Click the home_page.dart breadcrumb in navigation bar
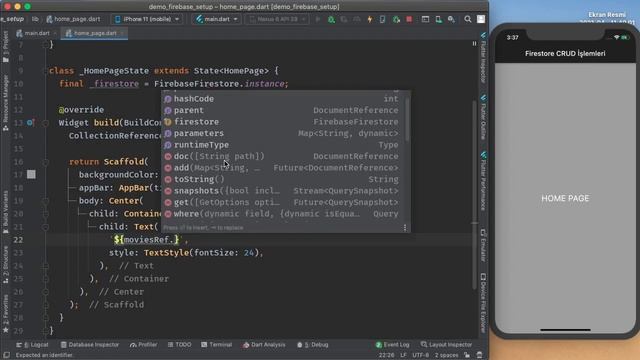Viewport: 640px width, 360px height. tap(73, 19)
